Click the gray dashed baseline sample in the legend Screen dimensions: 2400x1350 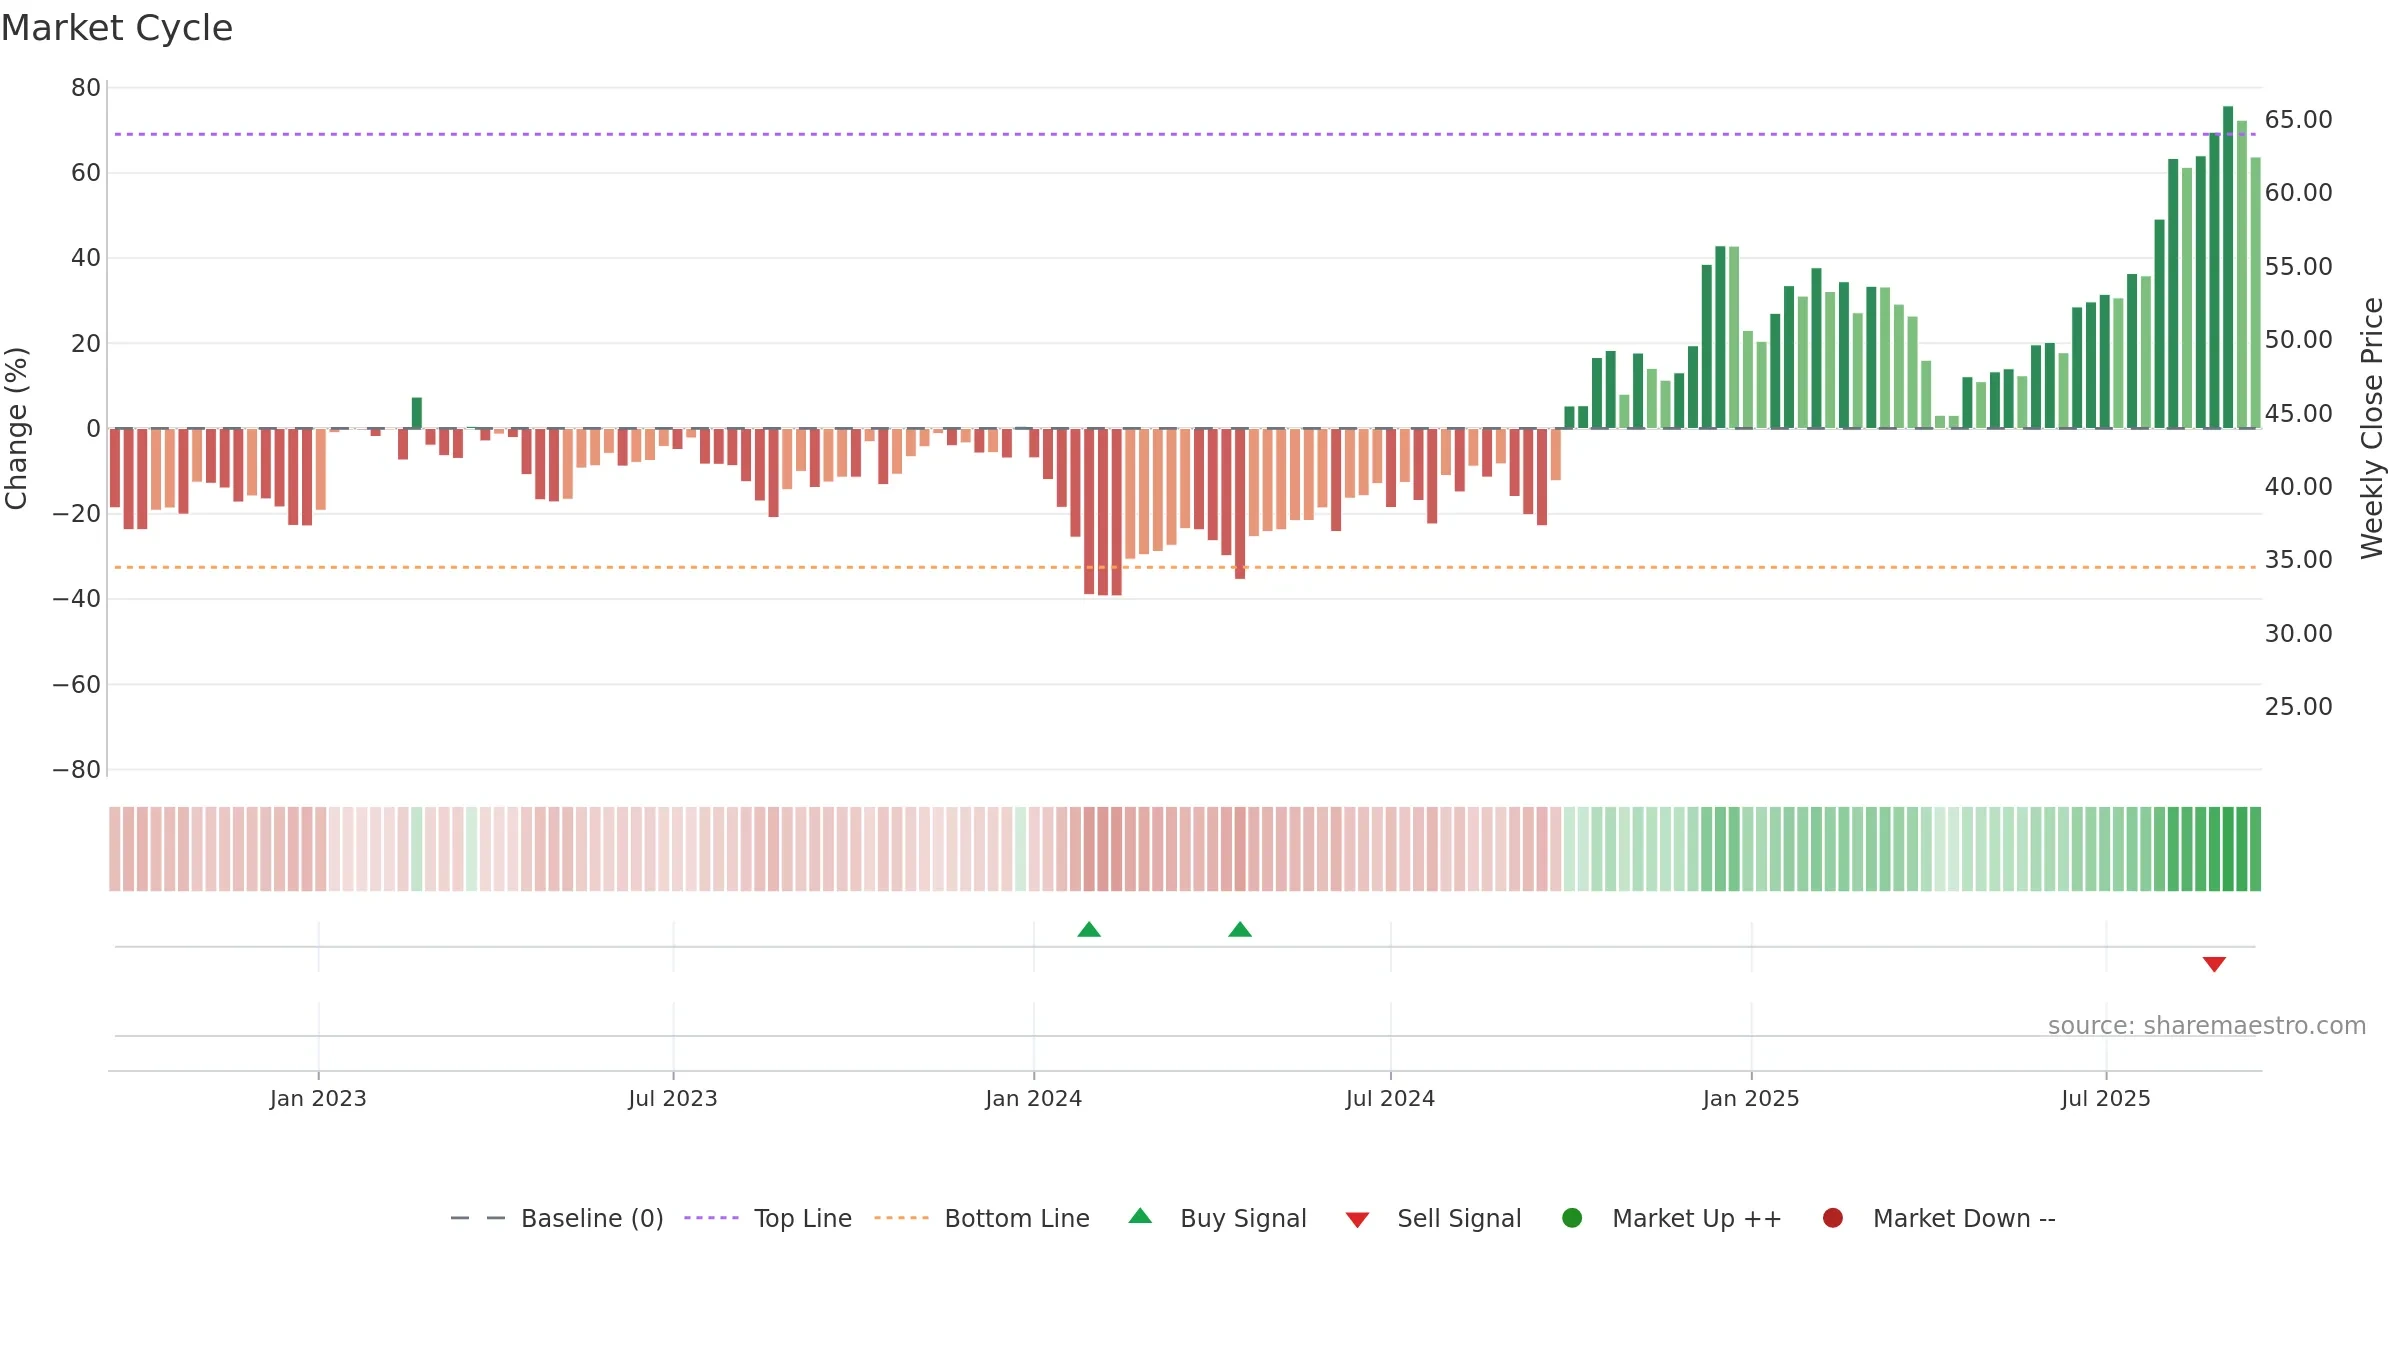(x=477, y=1218)
